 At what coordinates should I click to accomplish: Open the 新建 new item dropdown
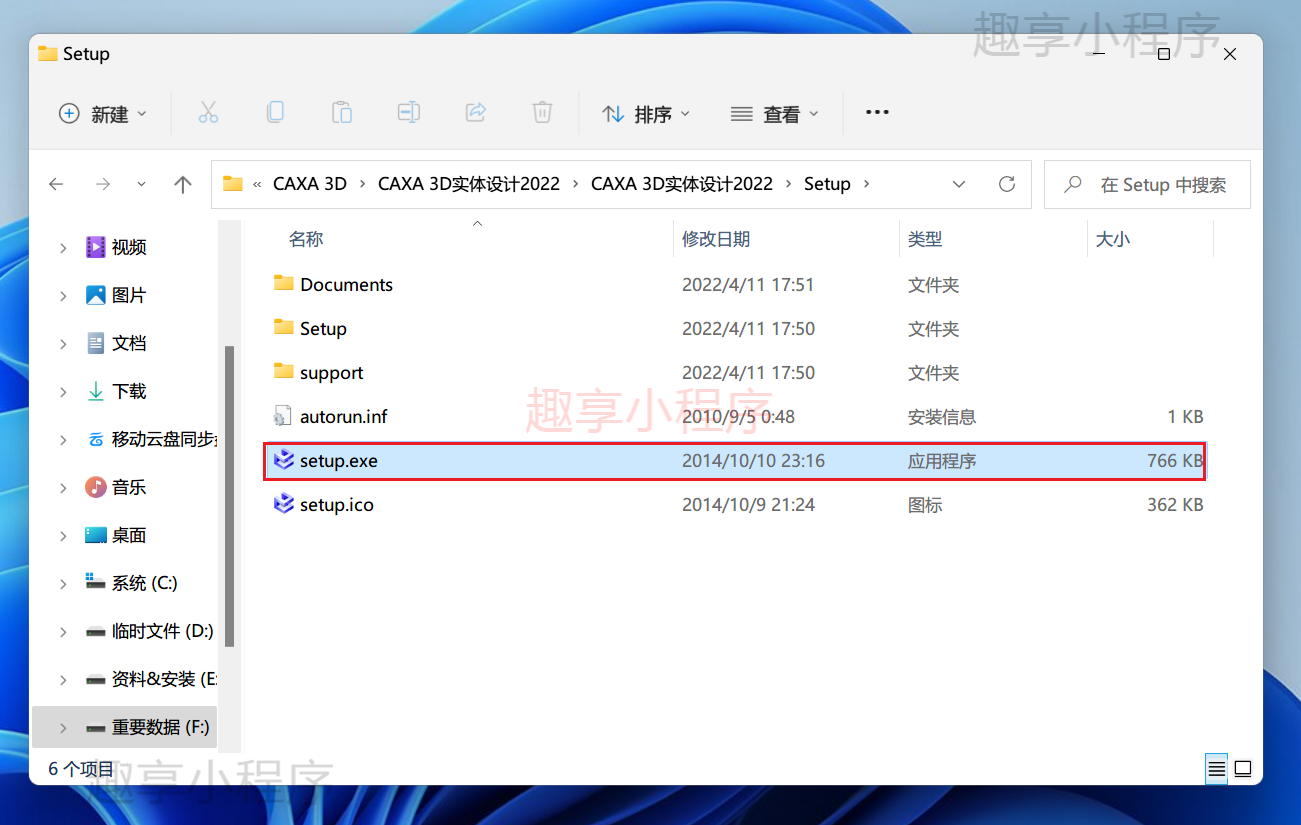[x=103, y=113]
